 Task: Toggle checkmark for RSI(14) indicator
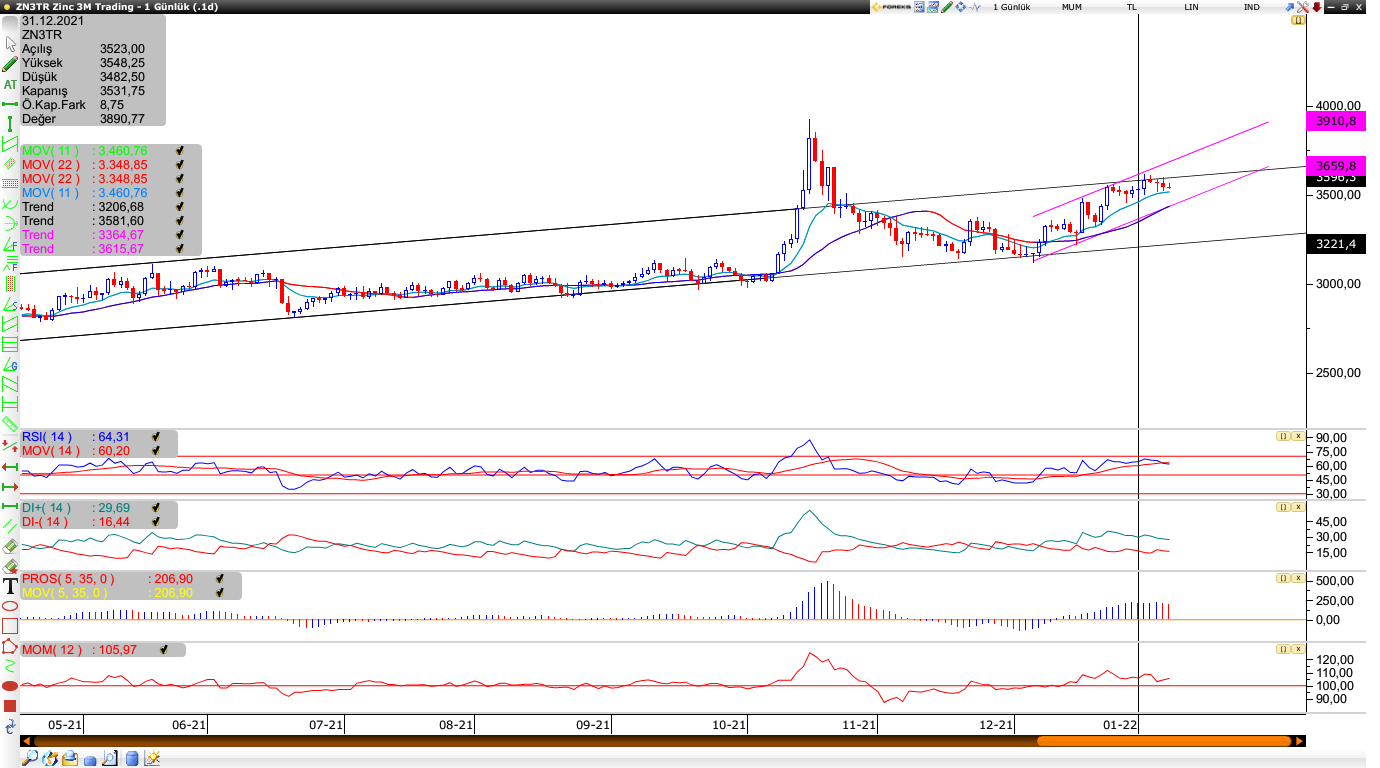click(x=156, y=437)
